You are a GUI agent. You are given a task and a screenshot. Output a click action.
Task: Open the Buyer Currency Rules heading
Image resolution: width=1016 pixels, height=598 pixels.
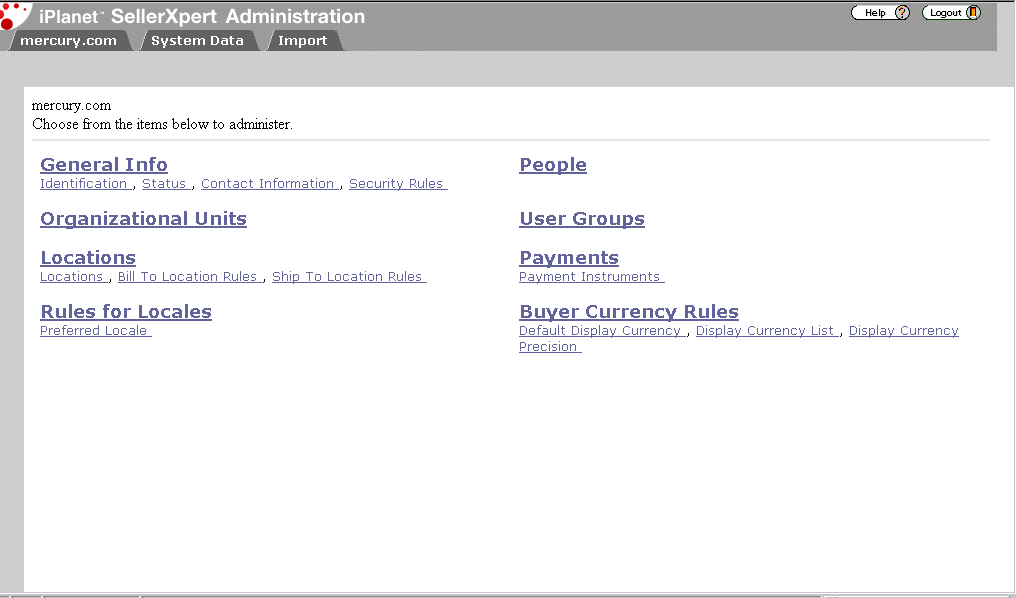click(629, 312)
